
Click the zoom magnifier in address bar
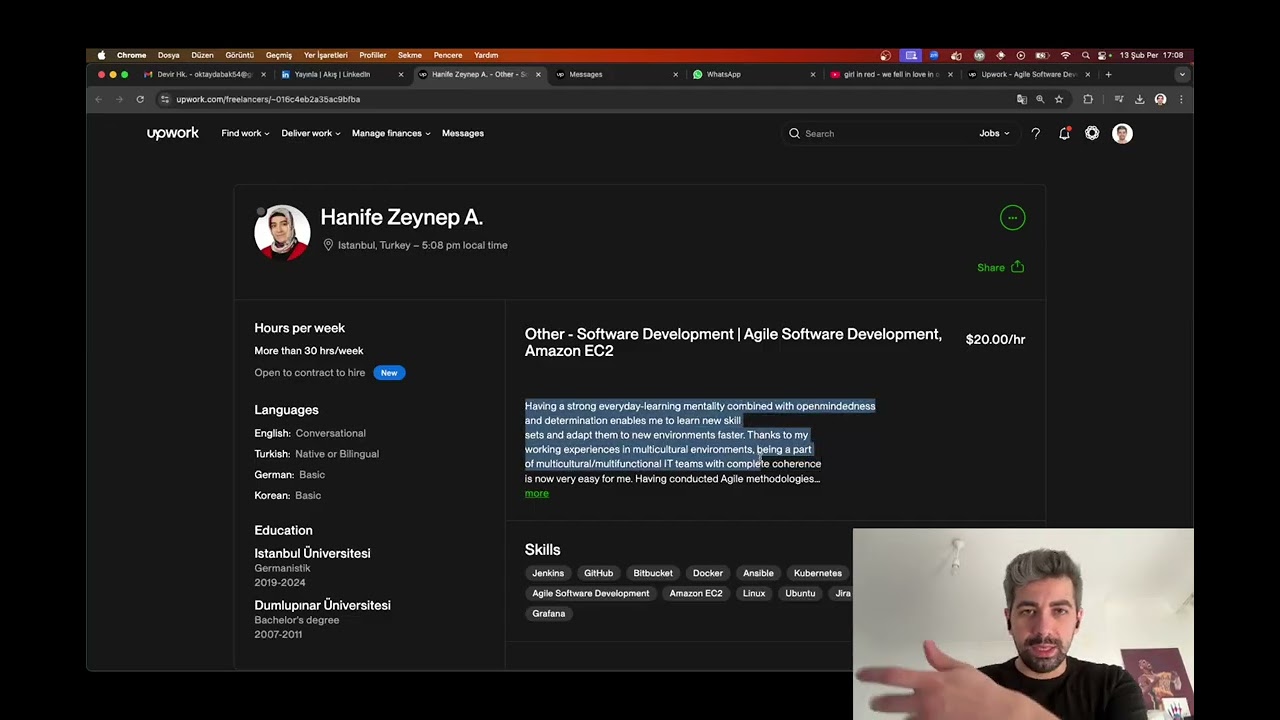(x=1040, y=99)
